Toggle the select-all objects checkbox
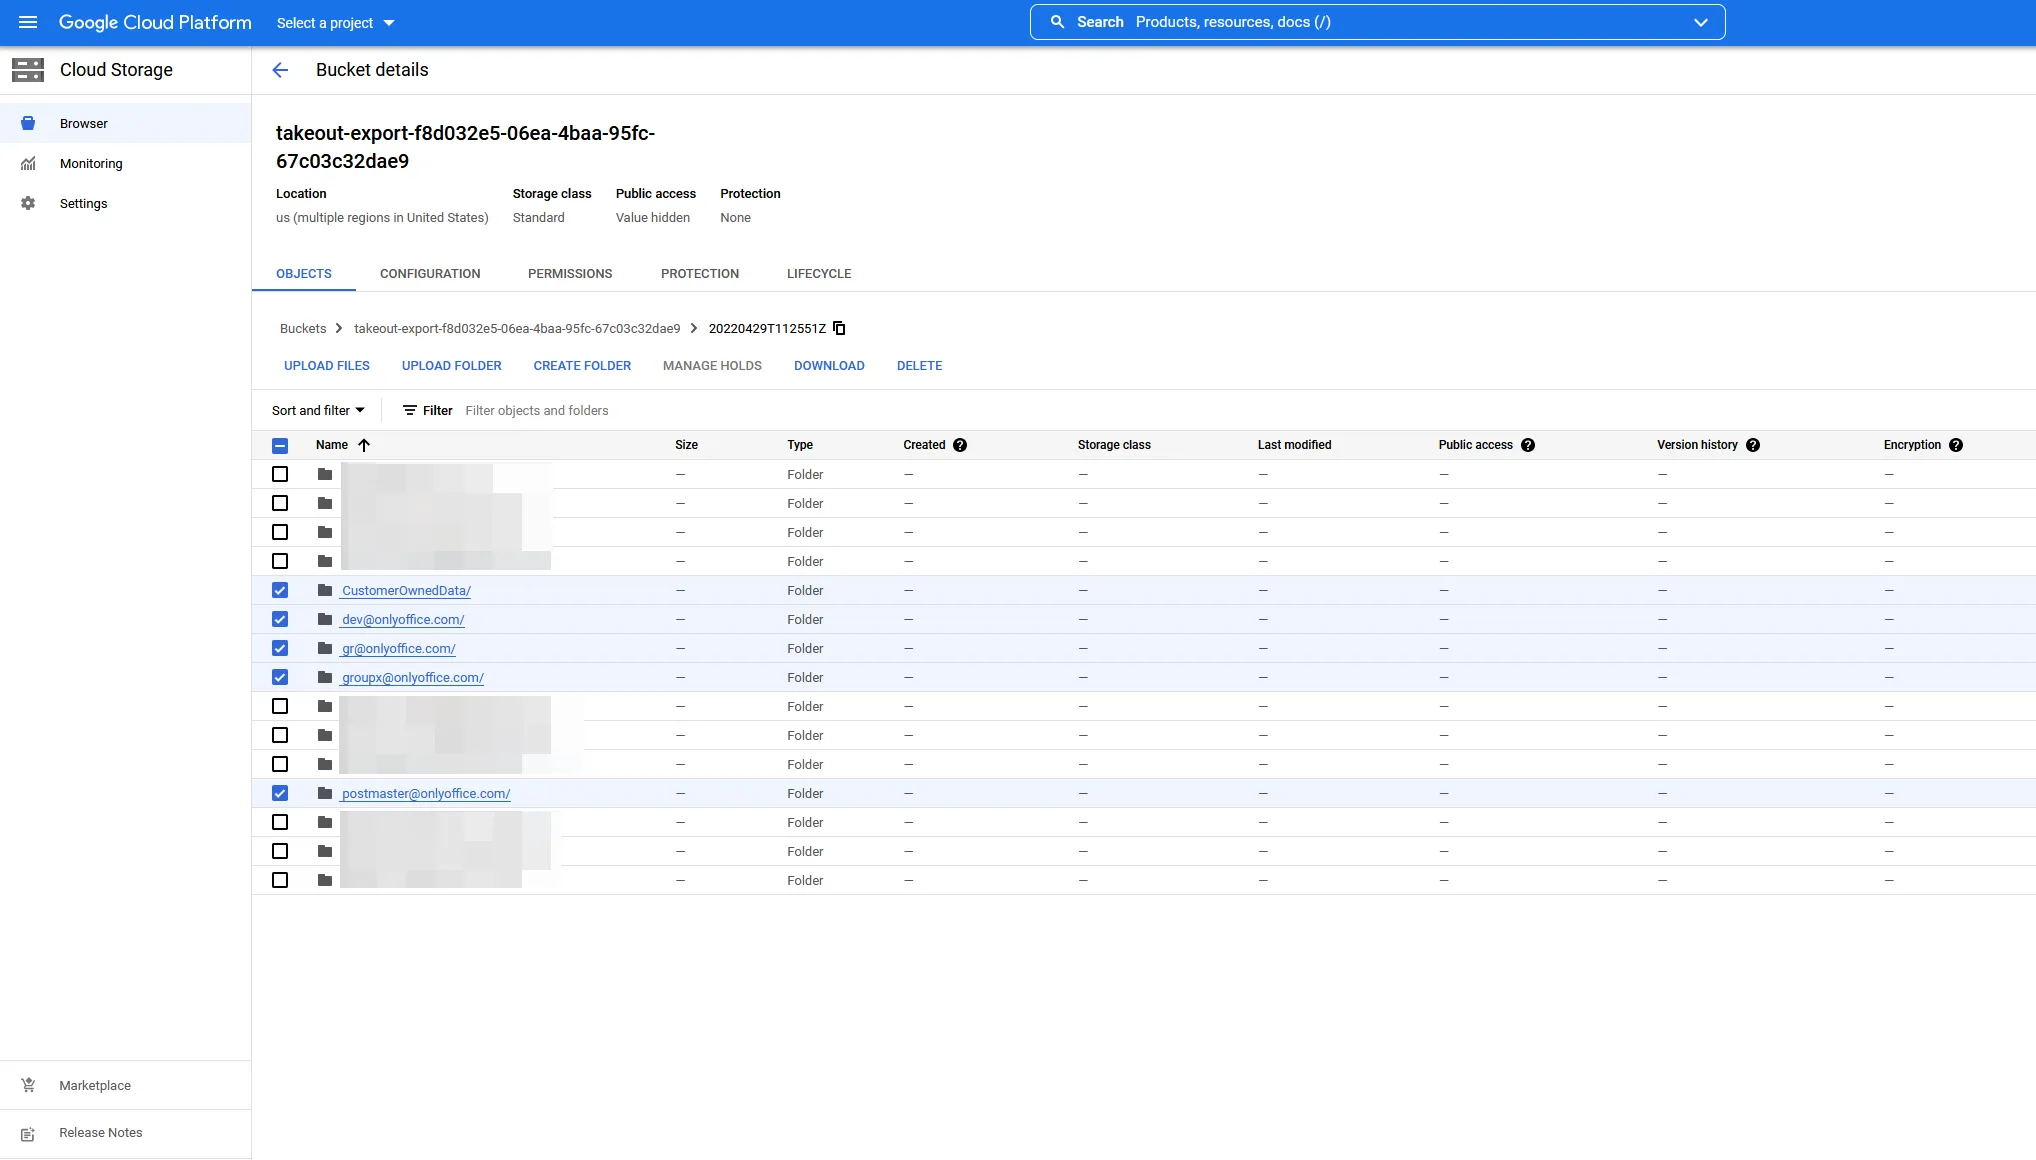The width and height of the screenshot is (2036, 1160). pyautogui.click(x=280, y=445)
